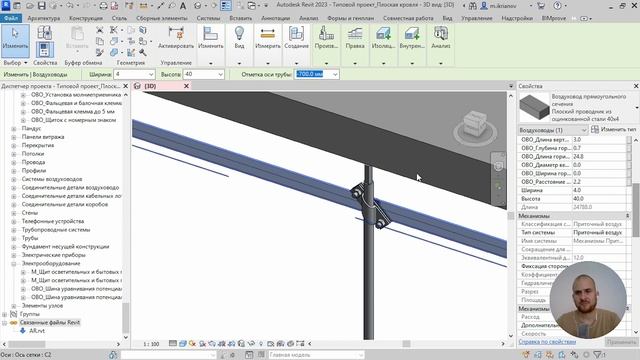Click the Измерить ruler icon
This screenshot has width=640, height=360.
point(267,38)
